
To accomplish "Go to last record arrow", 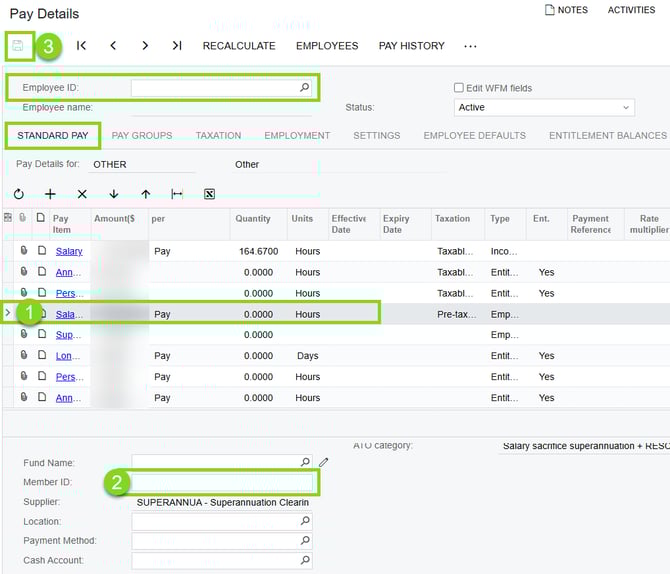I will (177, 46).
